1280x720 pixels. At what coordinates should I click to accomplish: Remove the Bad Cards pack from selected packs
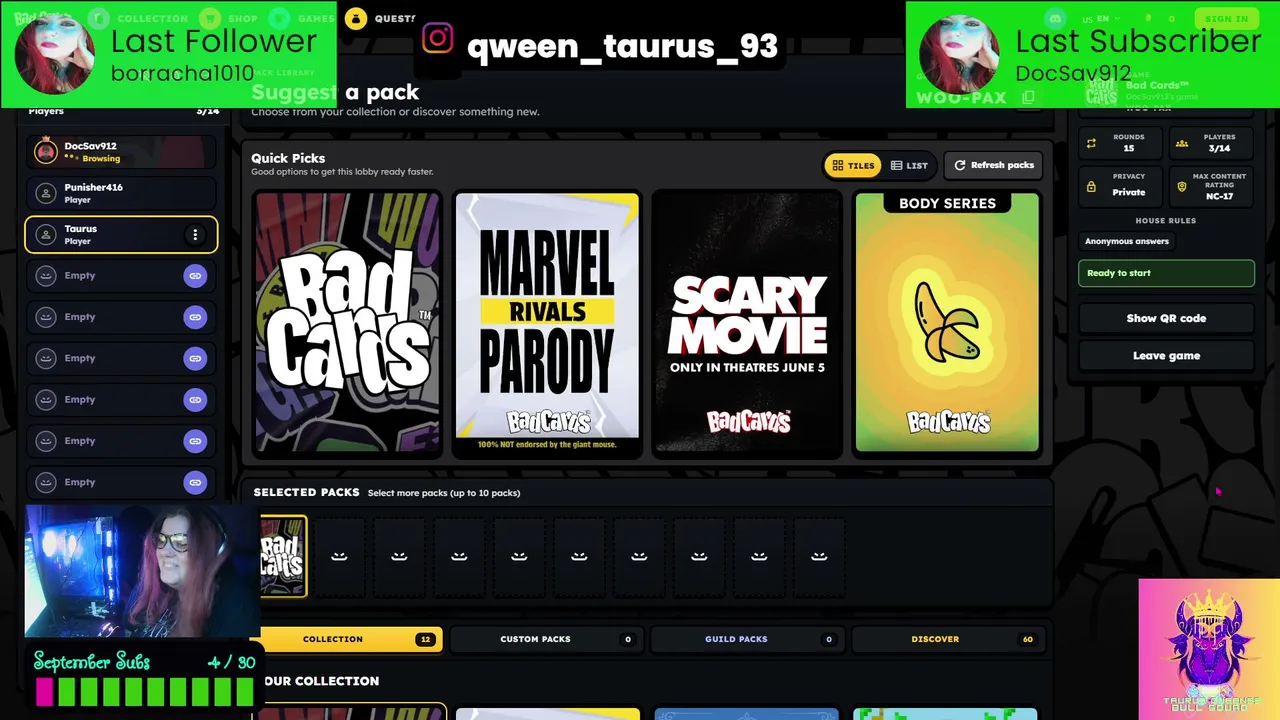283,556
